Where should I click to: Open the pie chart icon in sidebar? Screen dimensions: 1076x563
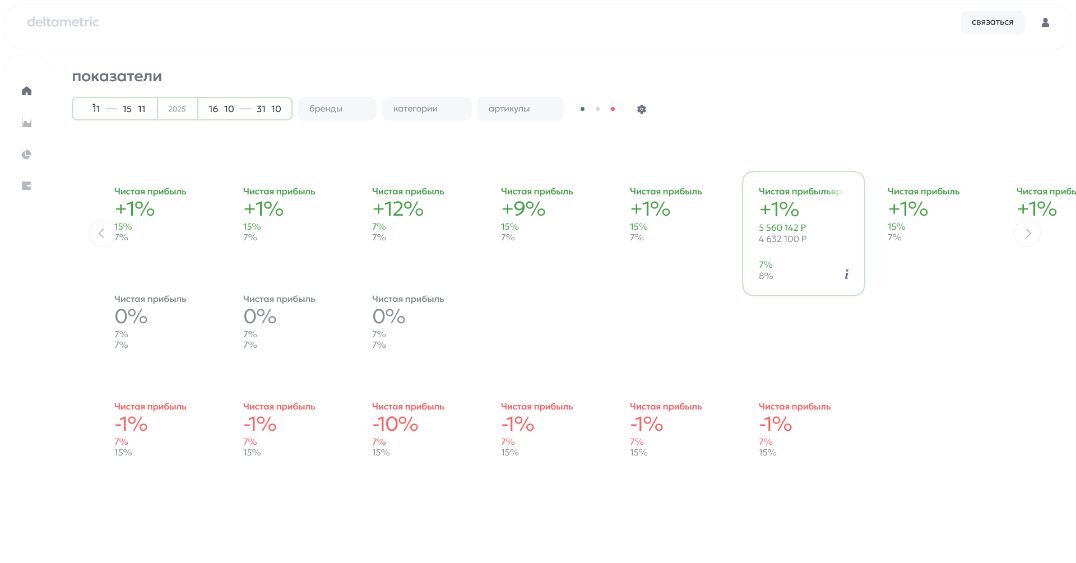(27, 154)
